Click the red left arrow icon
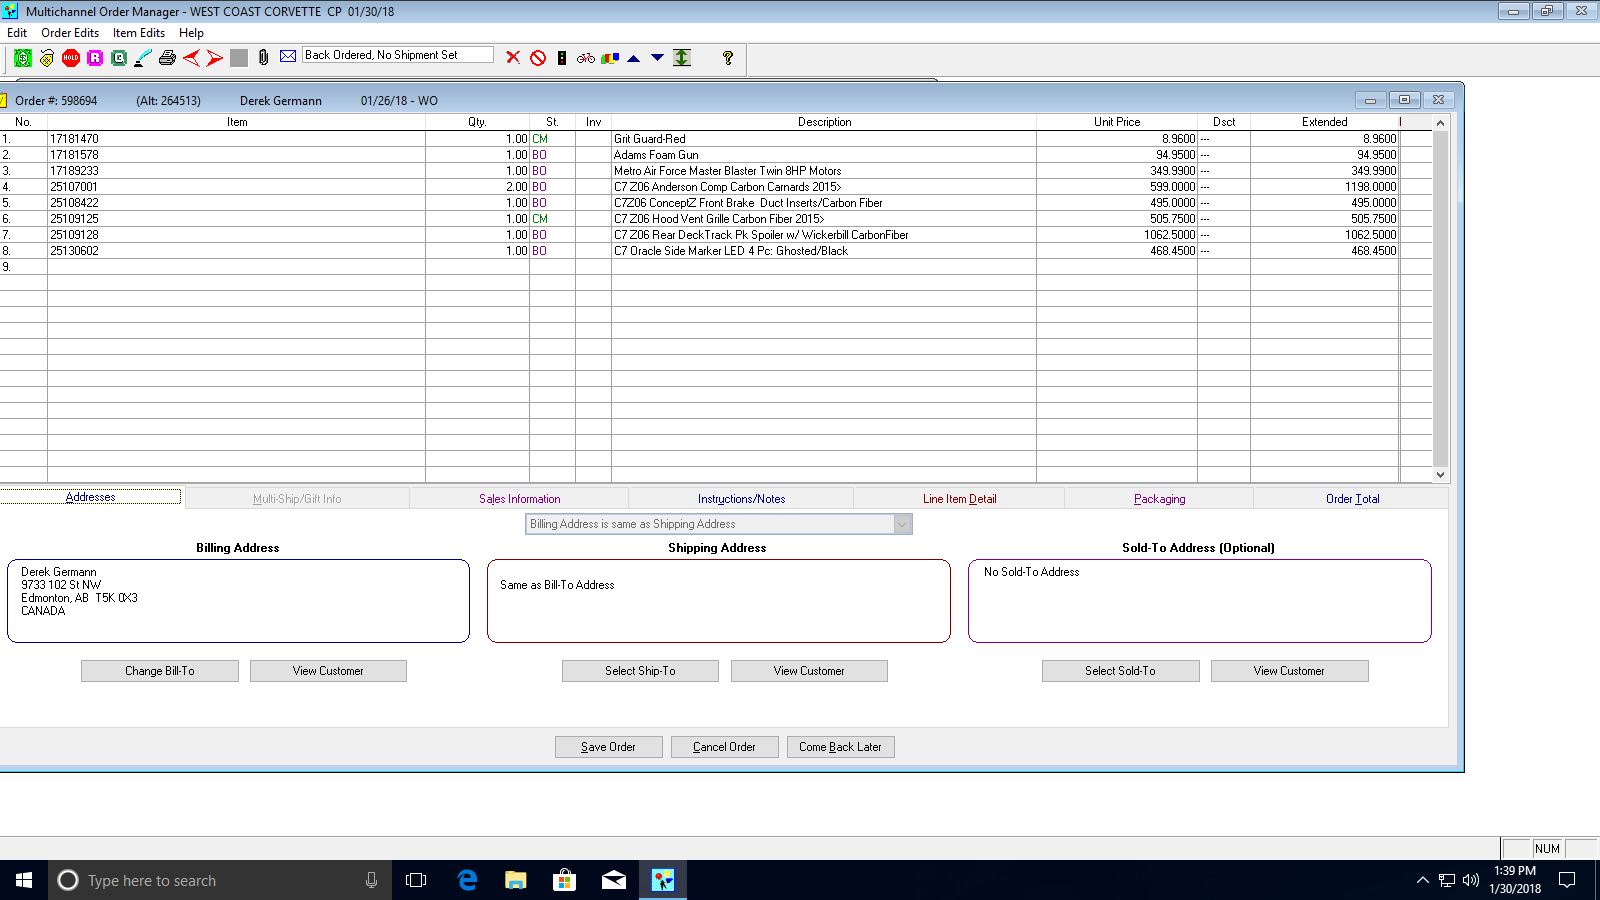The image size is (1600, 900). coord(191,58)
